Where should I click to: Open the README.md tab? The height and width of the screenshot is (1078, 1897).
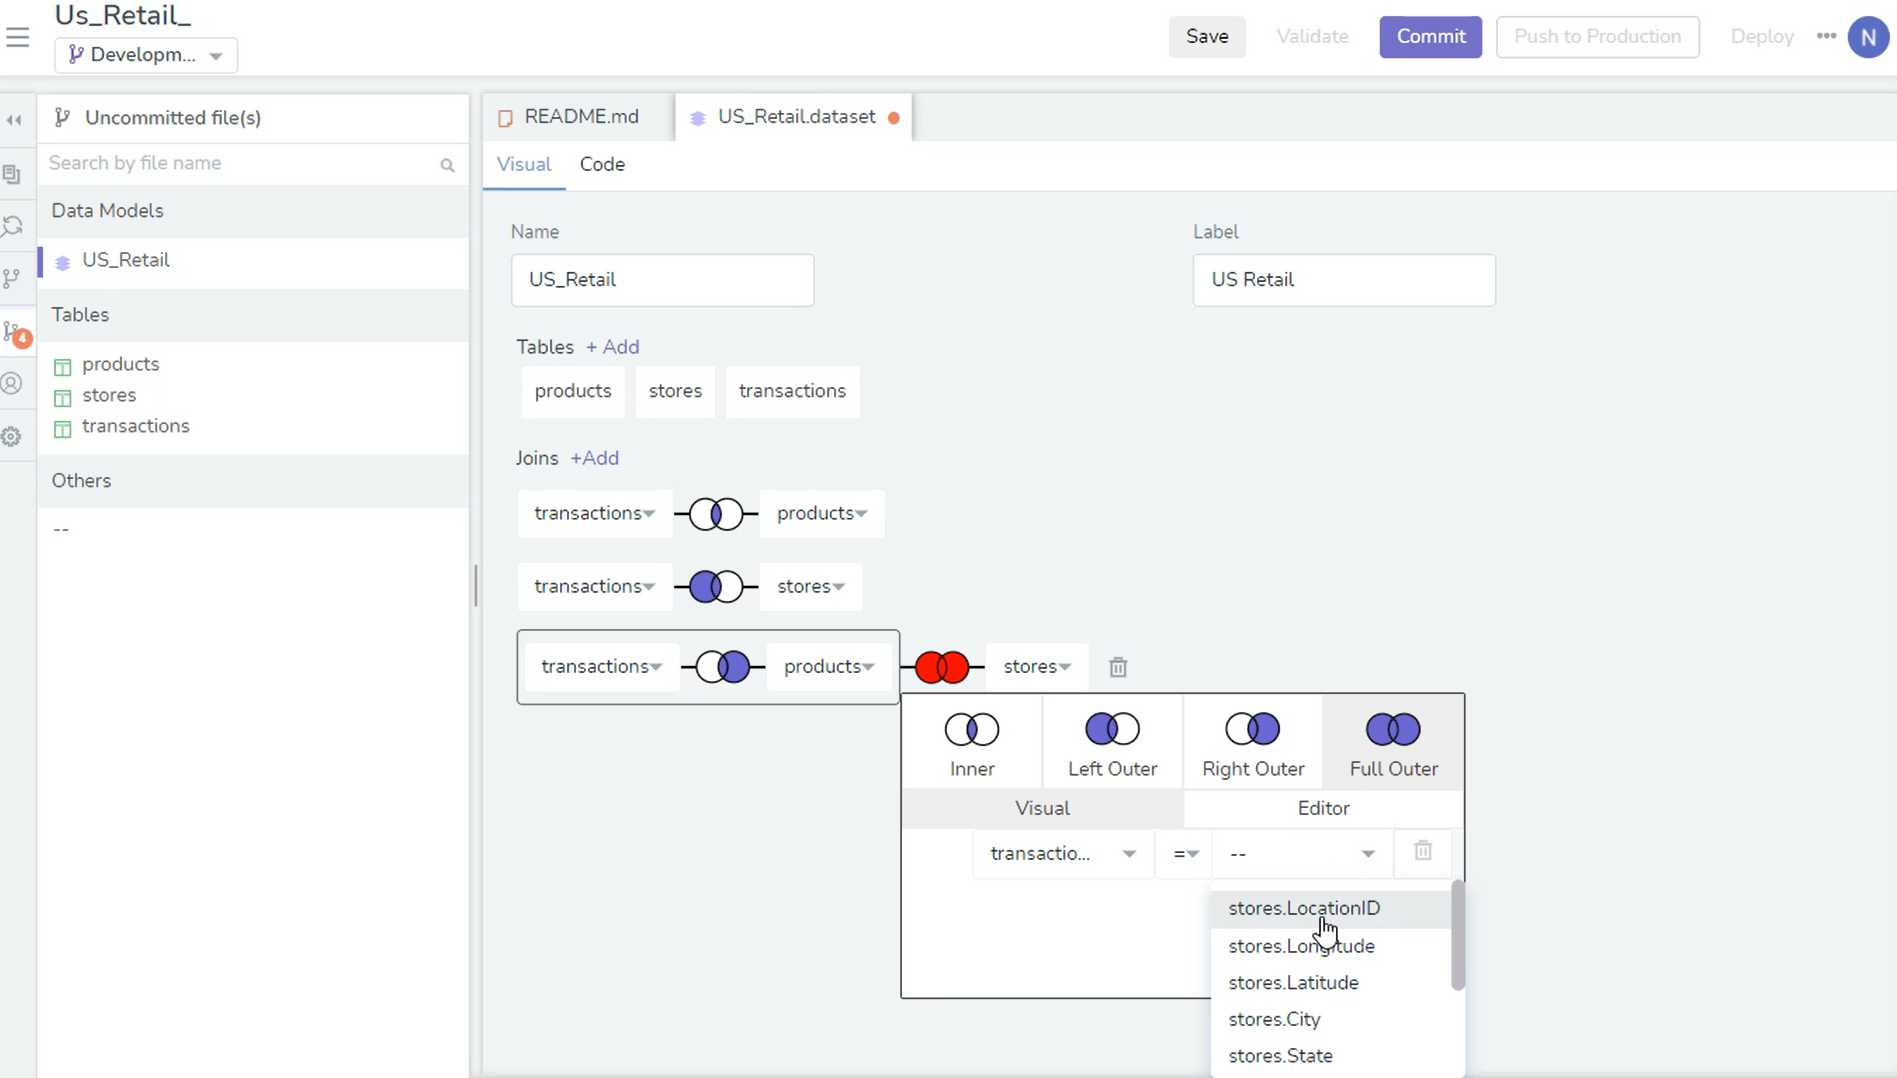(x=582, y=116)
